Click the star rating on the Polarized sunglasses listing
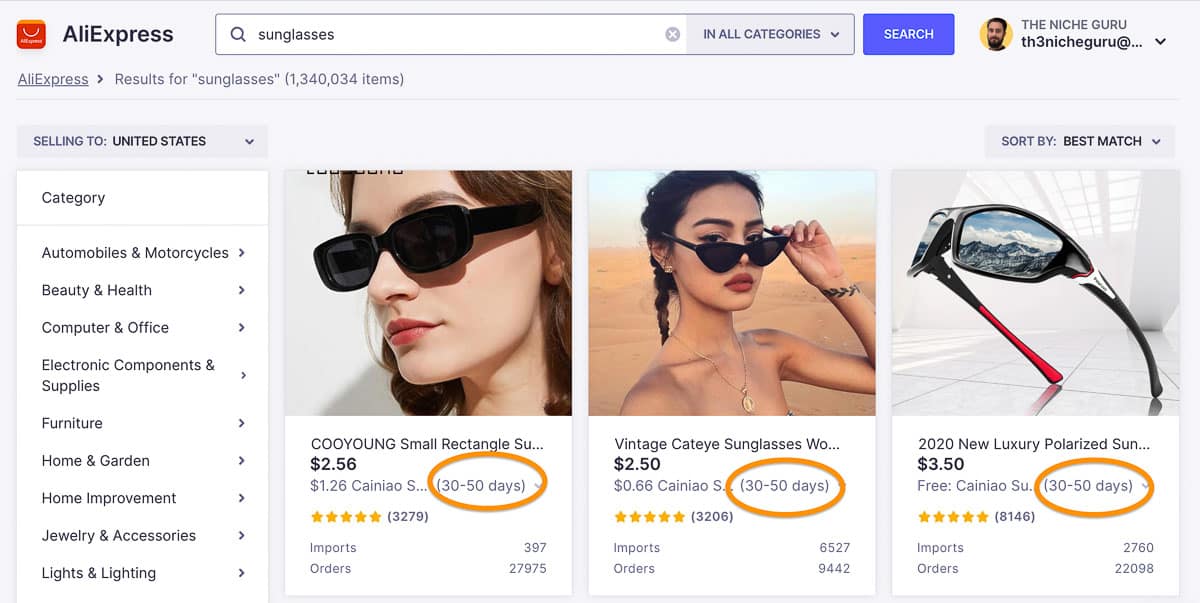 (x=953, y=516)
